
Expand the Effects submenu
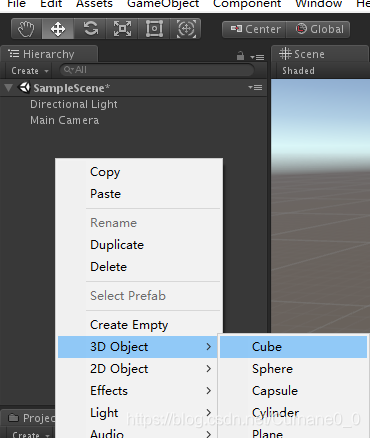point(138,391)
